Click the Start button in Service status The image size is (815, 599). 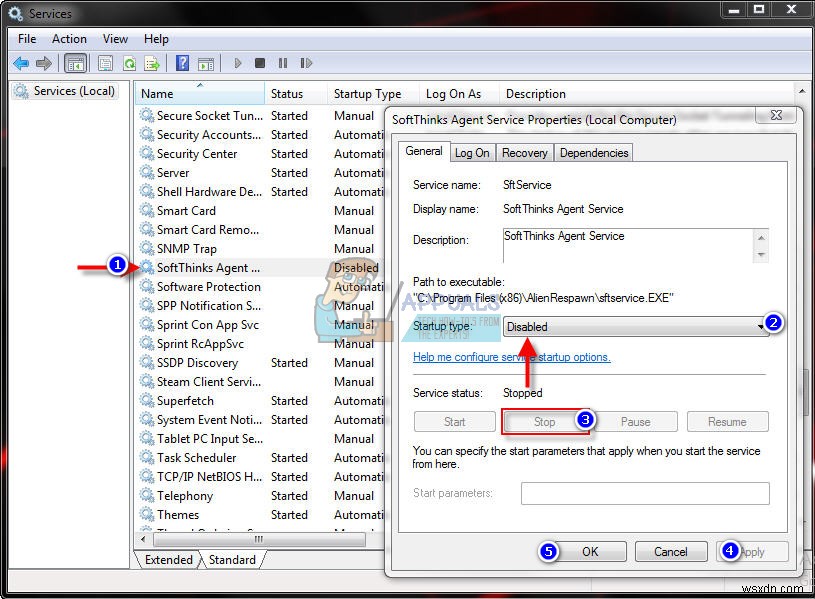455,422
